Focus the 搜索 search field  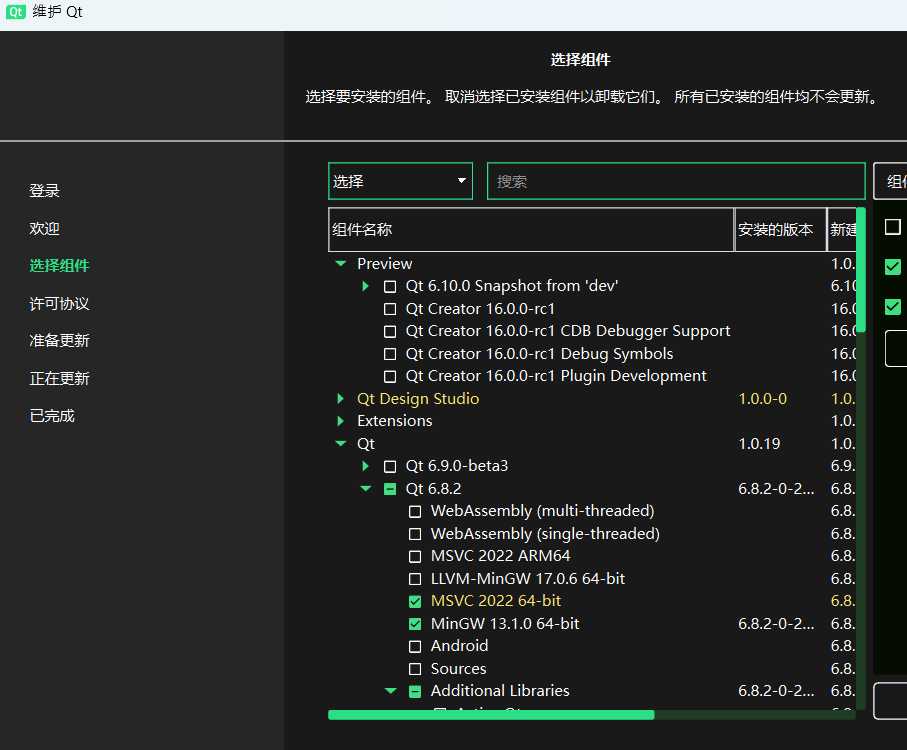point(676,181)
